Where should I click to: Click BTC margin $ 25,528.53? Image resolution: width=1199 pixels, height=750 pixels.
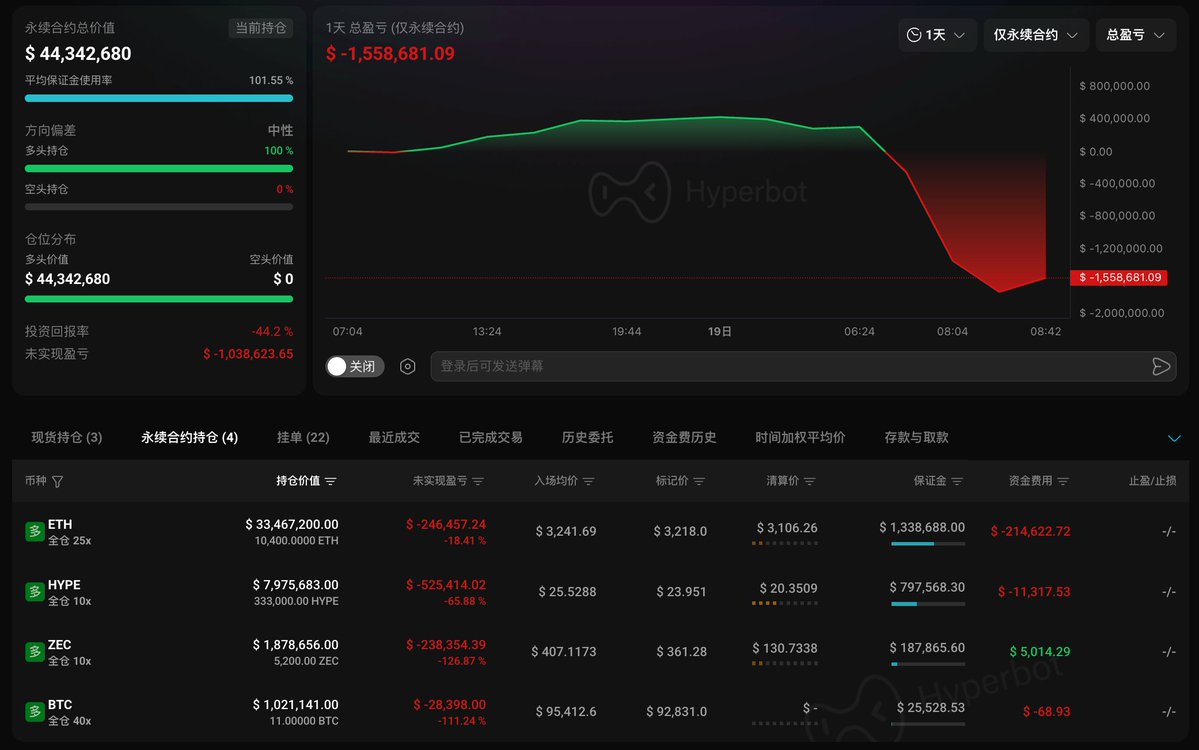click(x=931, y=708)
